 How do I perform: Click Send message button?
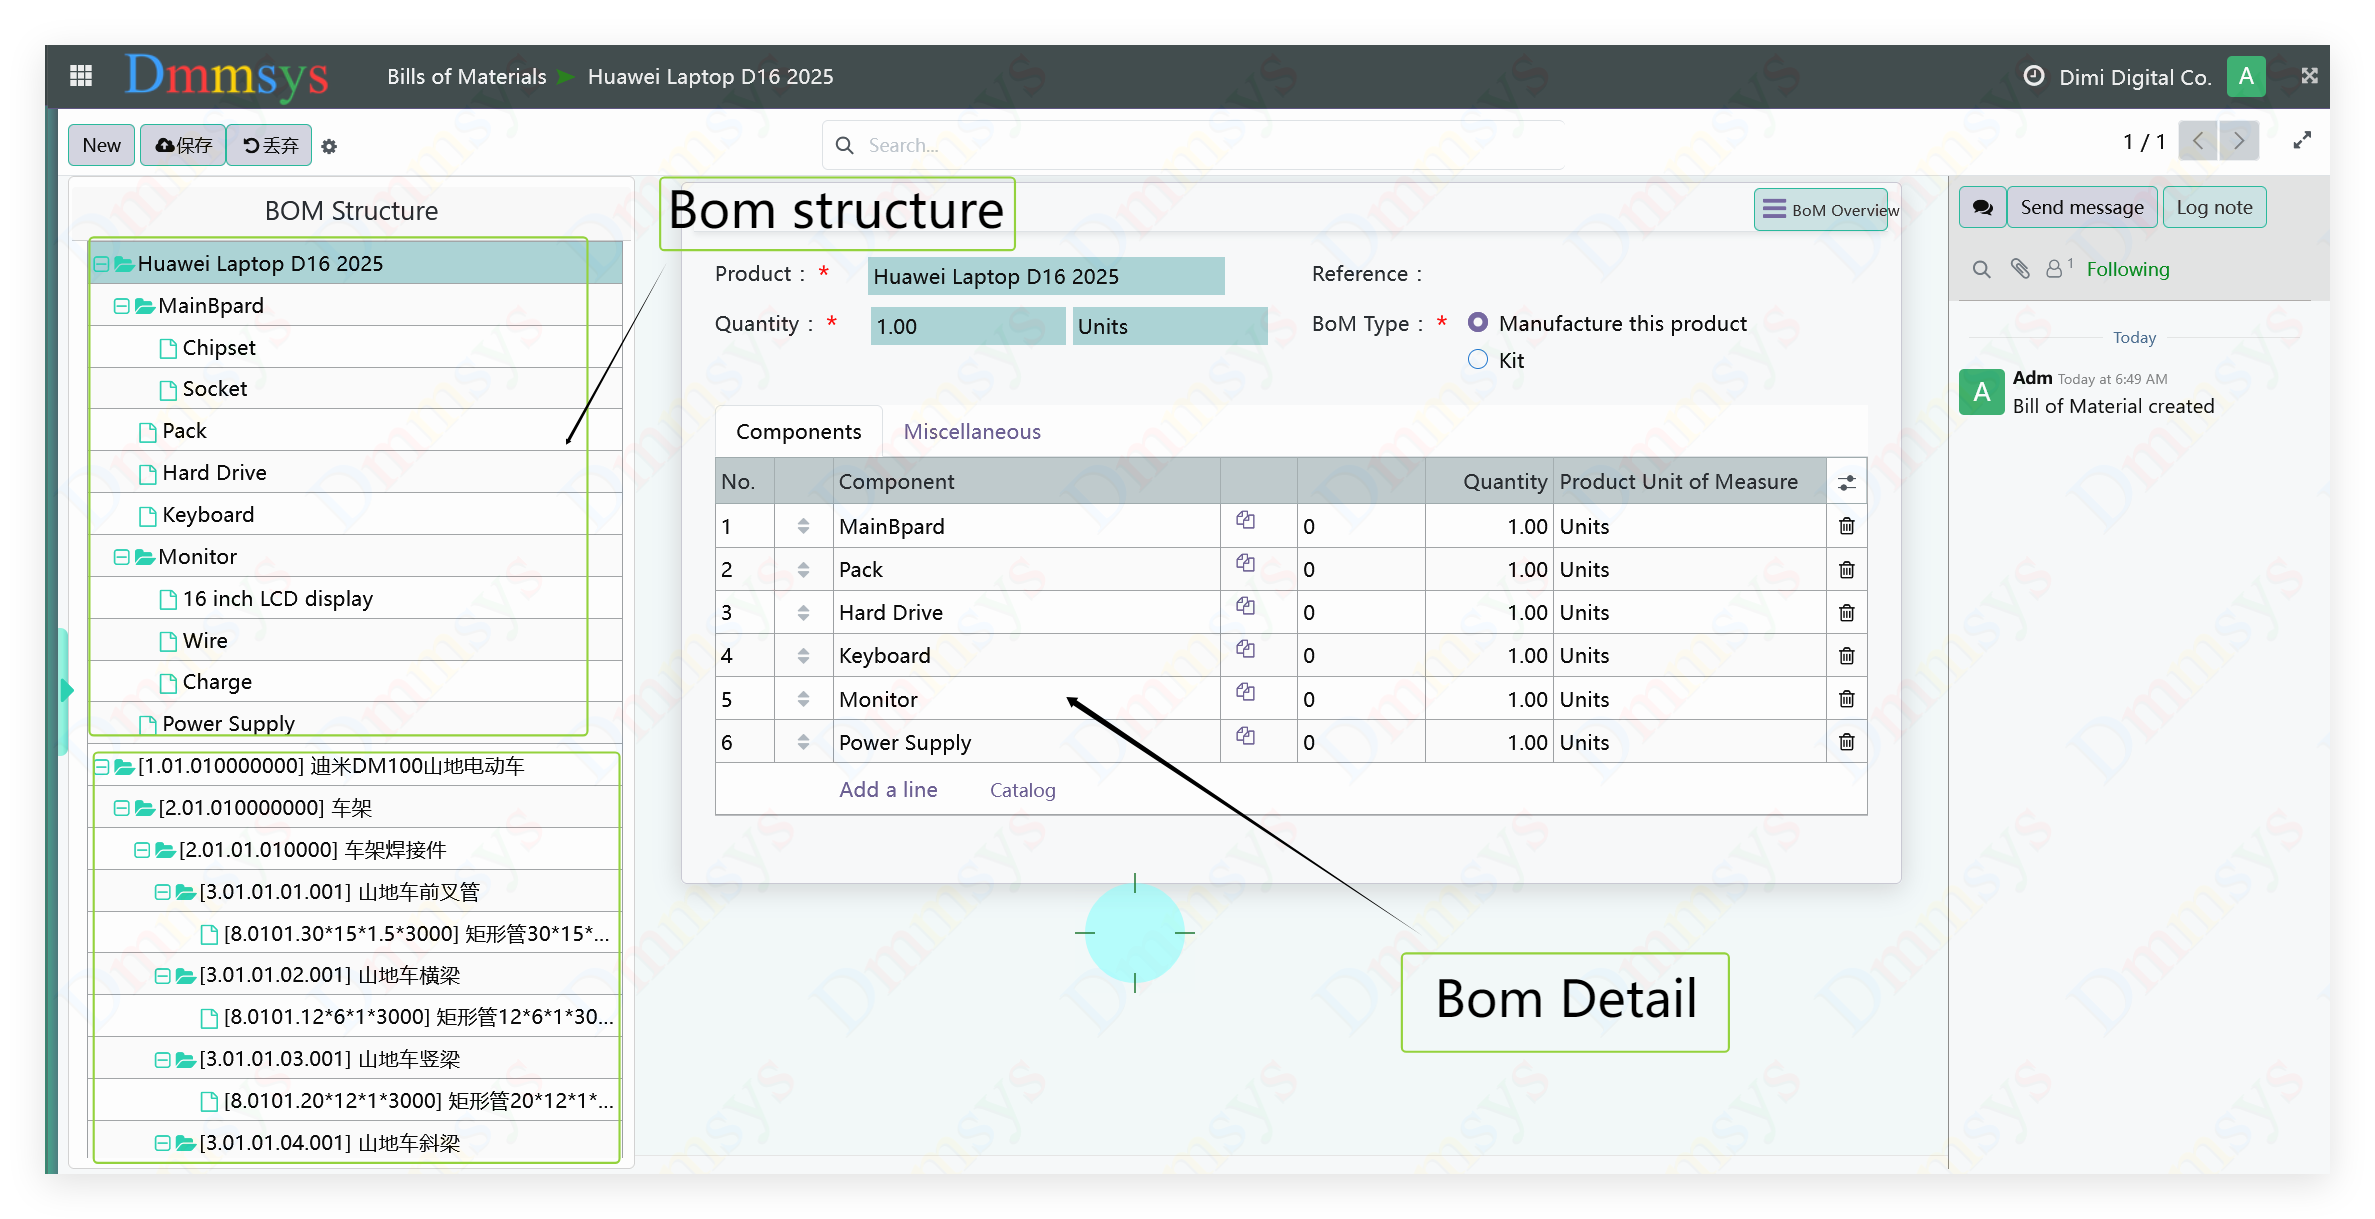(2081, 208)
